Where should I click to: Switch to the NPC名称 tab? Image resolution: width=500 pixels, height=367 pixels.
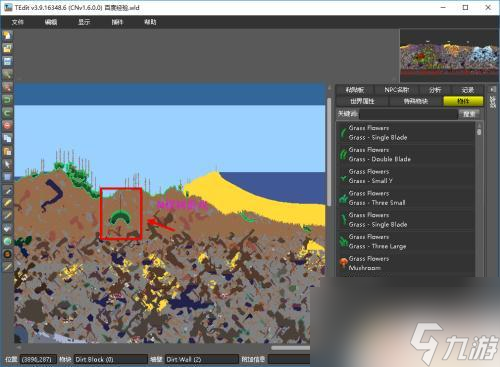click(x=396, y=90)
